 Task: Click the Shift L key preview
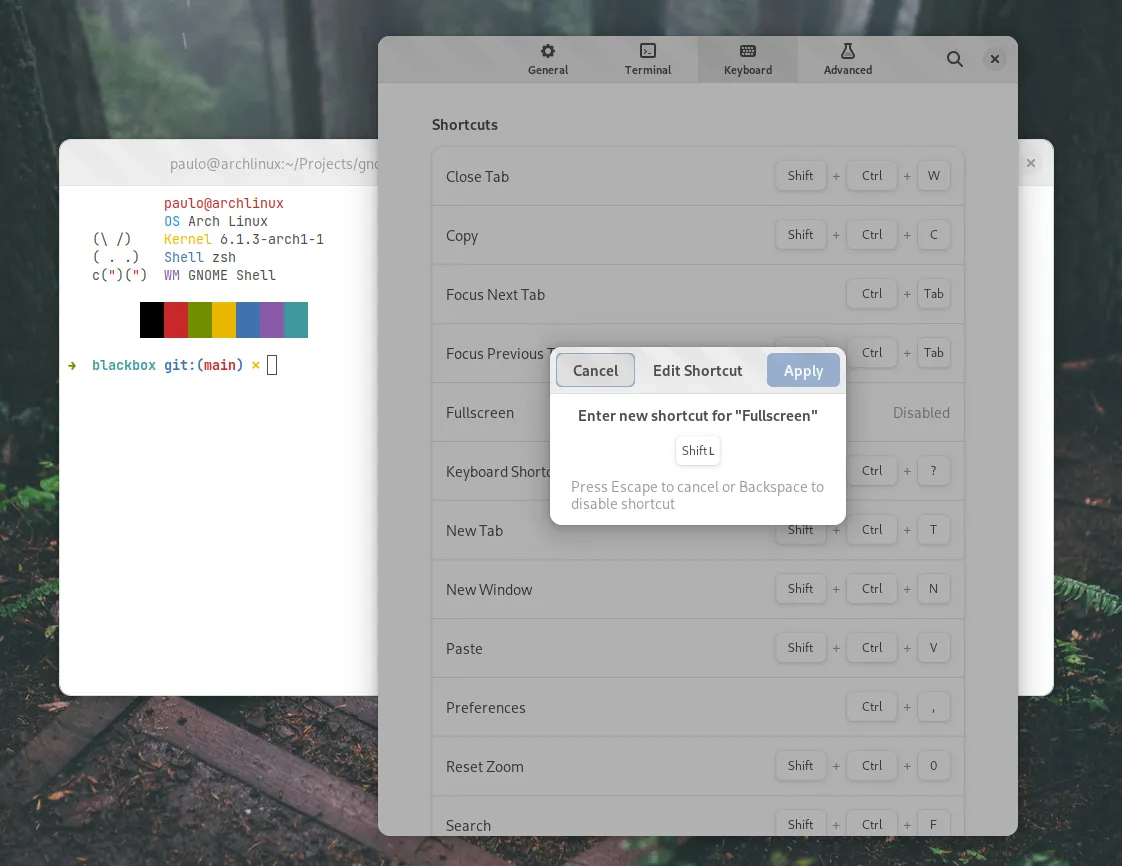coord(698,450)
